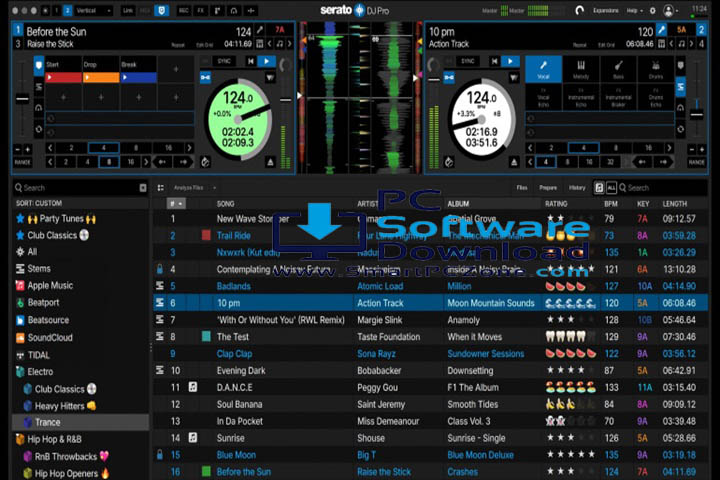Toggle SYNC on deck 2
This screenshot has height=480, width=720.
(x=467, y=61)
